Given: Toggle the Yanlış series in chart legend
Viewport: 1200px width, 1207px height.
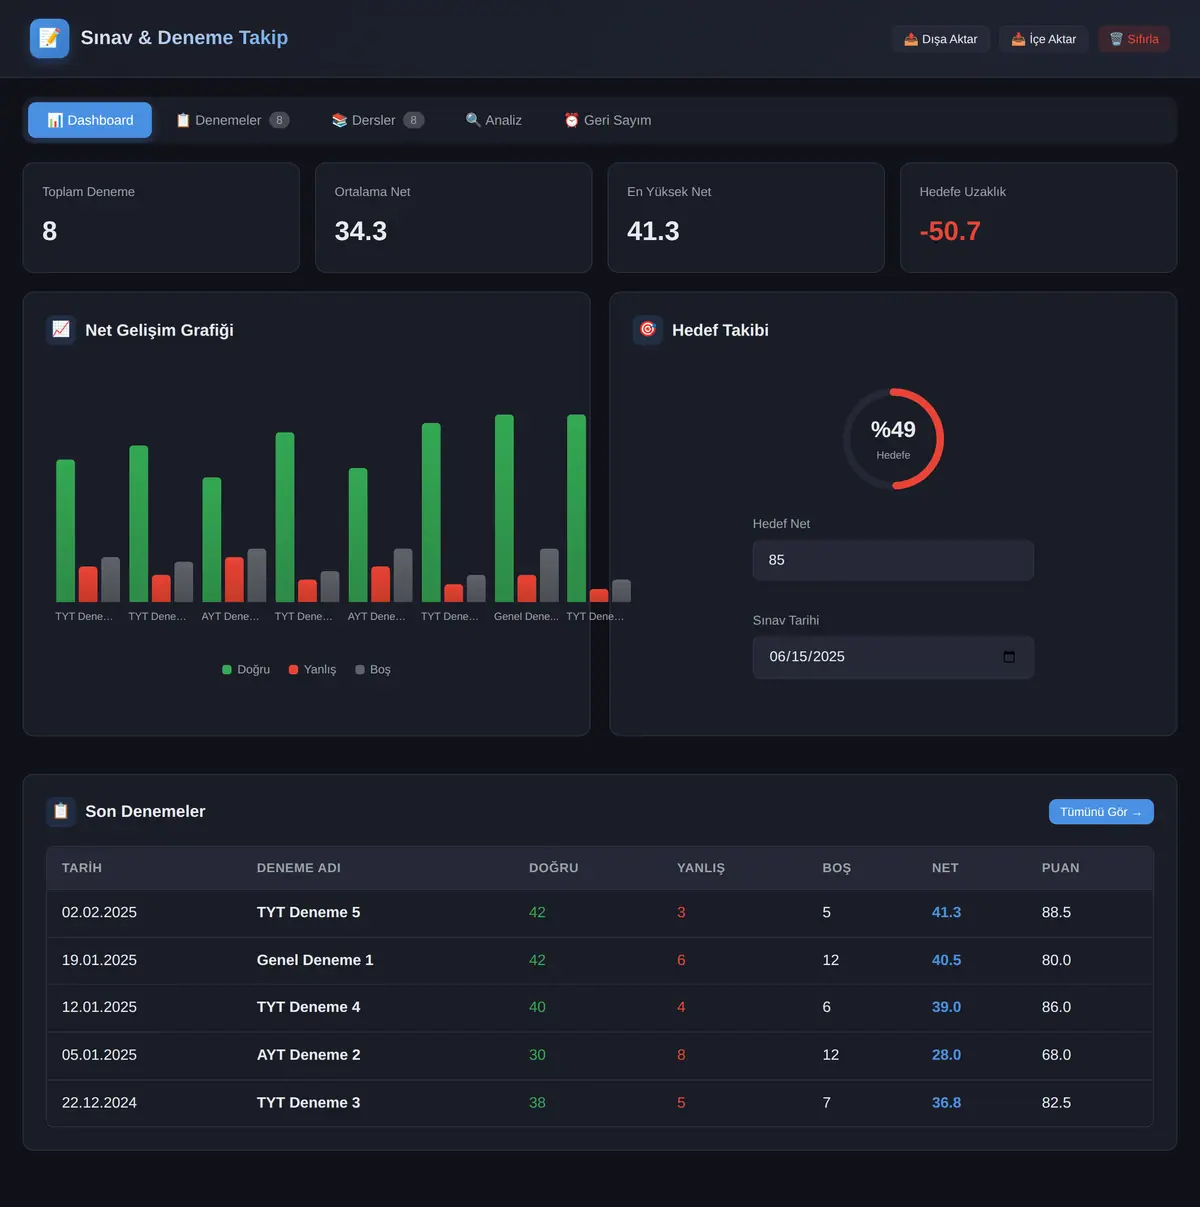Looking at the screenshot, I should (x=313, y=670).
